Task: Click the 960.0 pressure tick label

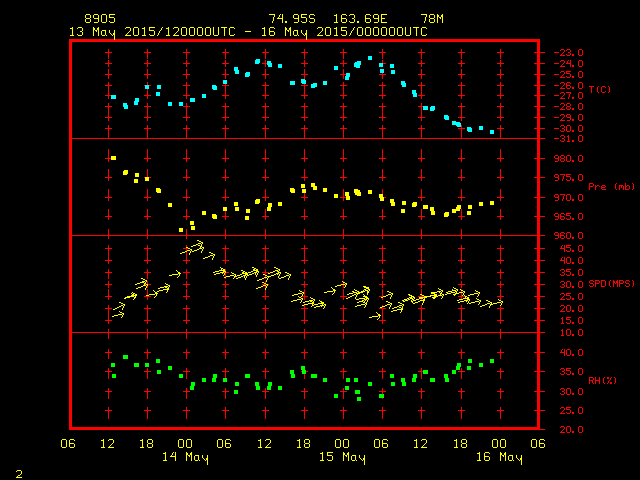Action: (x=568, y=236)
